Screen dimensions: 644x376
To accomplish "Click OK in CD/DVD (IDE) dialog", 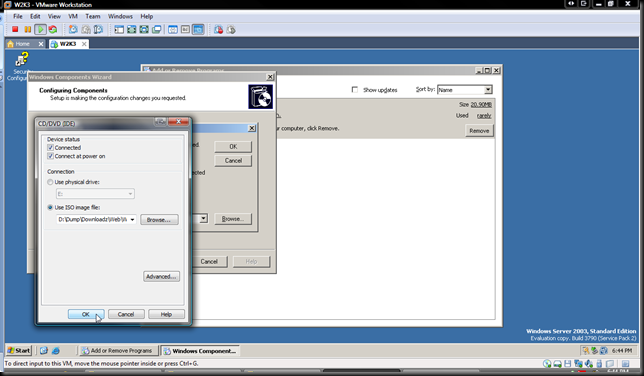I will coord(85,314).
